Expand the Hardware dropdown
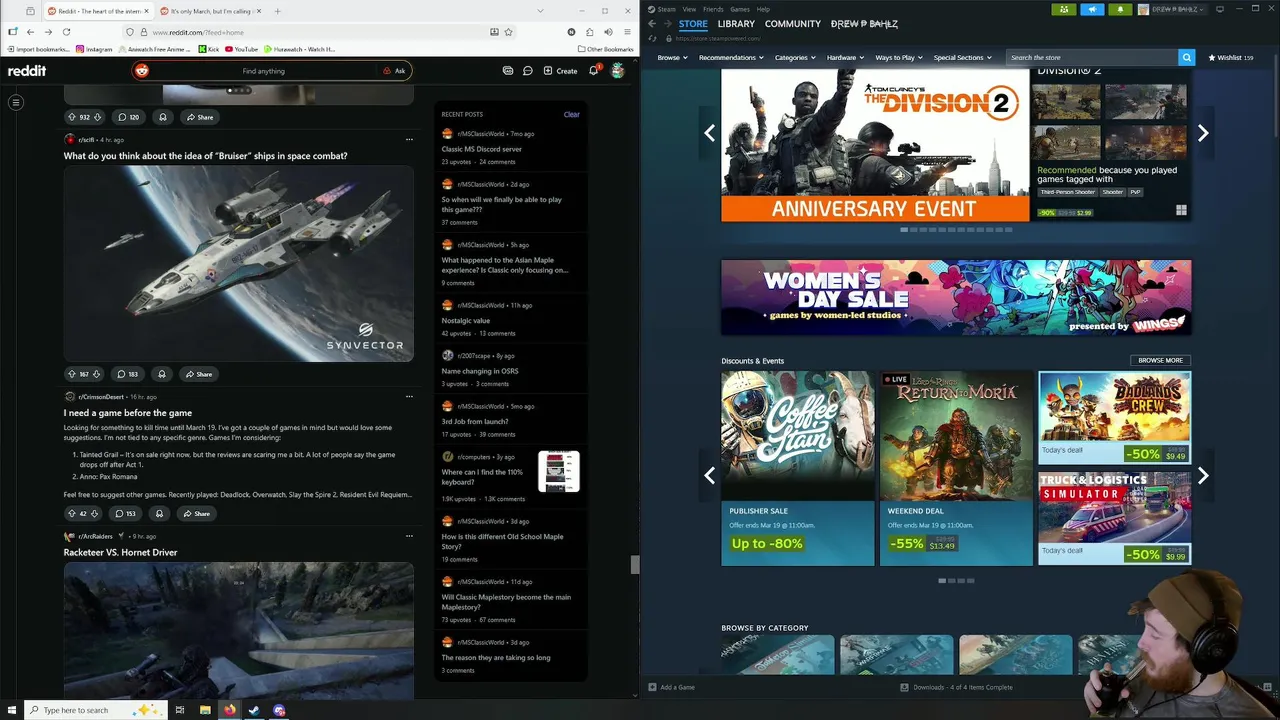Screen dimensions: 1280x720 tap(845, 57)
